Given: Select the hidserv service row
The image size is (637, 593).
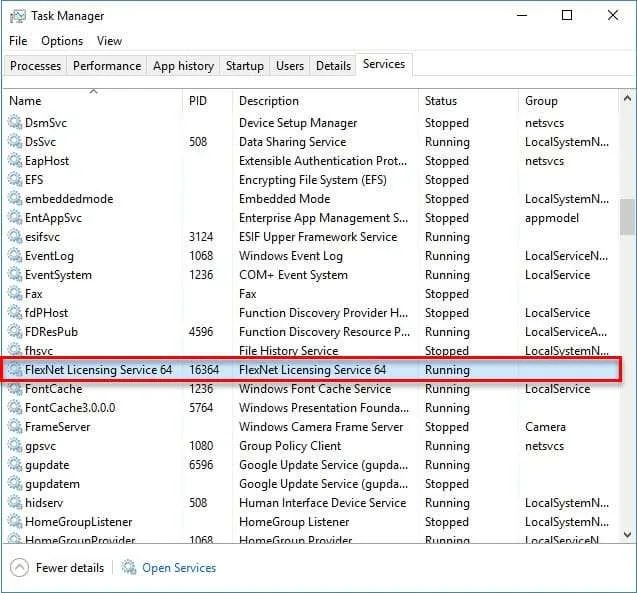Looking at the screenshot, I should click(x=310, y=503).
